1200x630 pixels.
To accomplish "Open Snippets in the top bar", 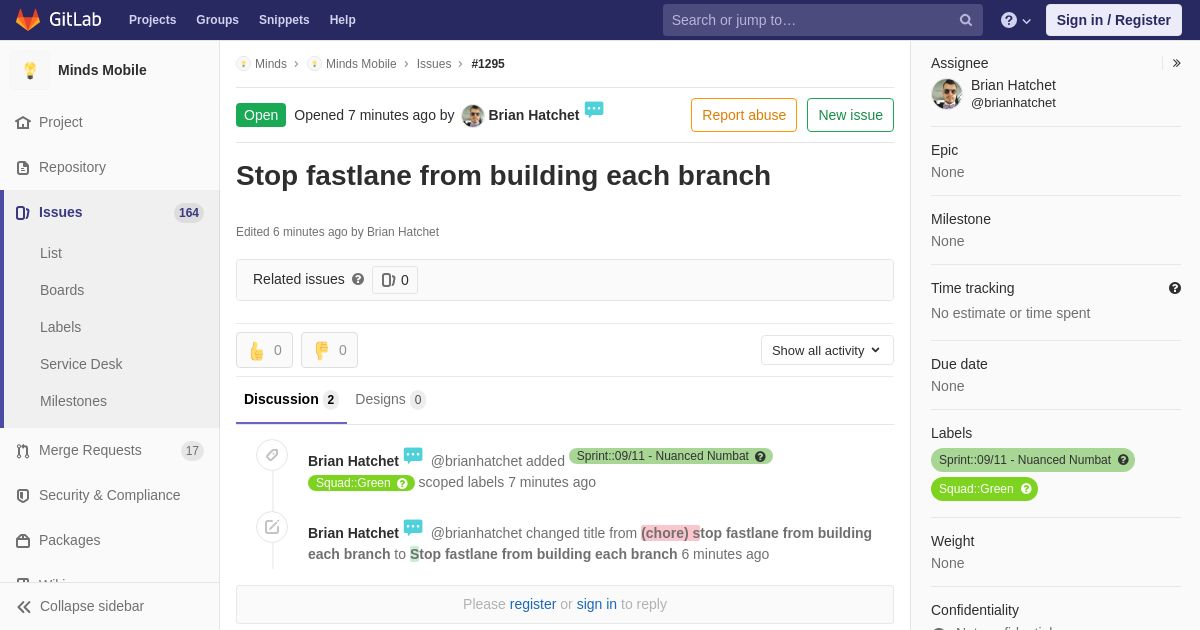I will (x=284, y=20).
